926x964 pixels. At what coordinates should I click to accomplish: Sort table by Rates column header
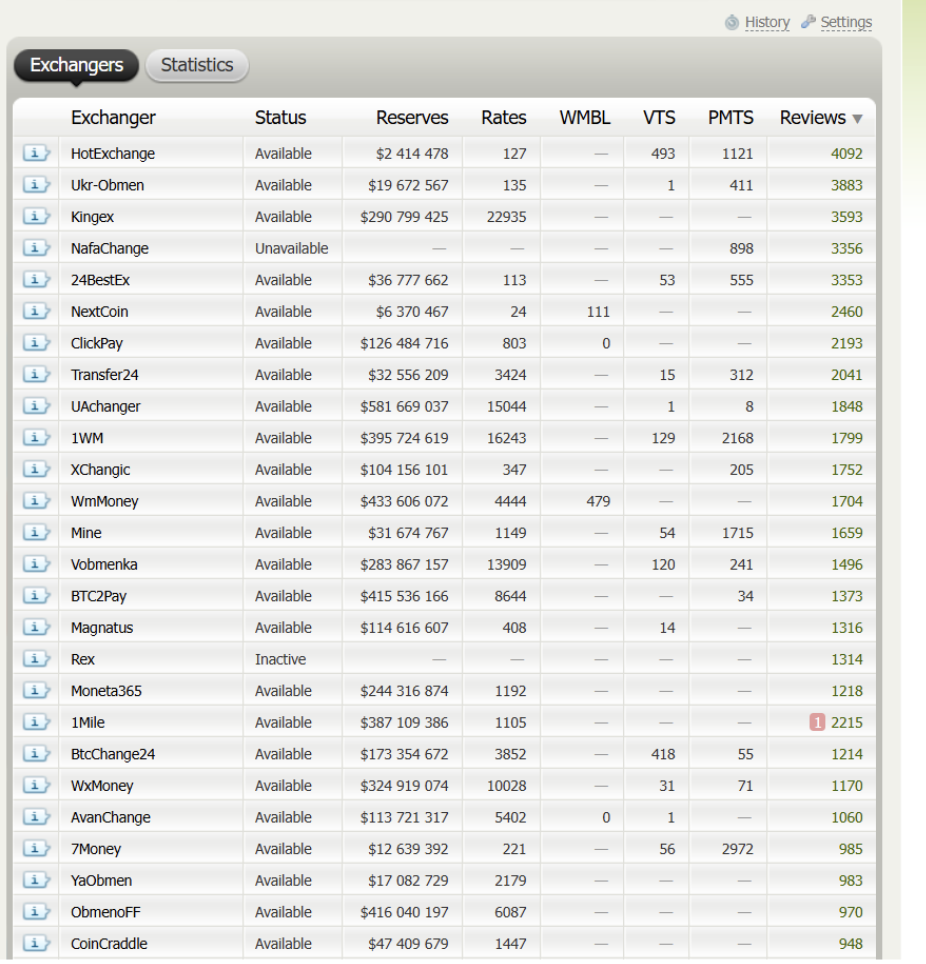503,118
